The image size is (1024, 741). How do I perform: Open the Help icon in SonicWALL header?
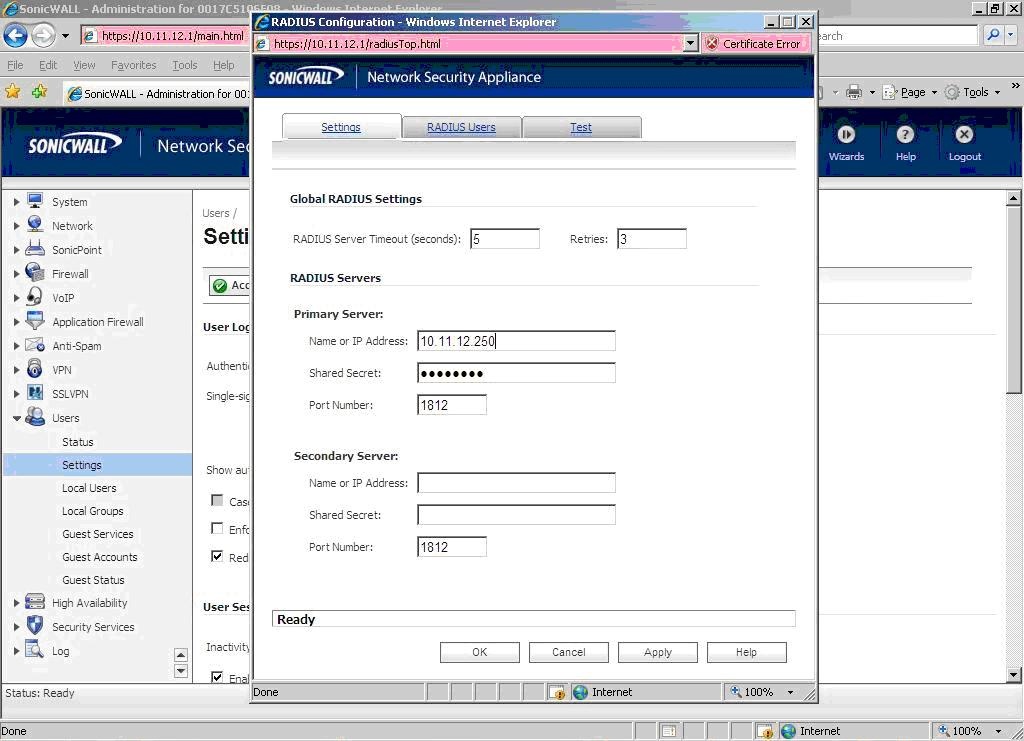(x=905, y=135)
